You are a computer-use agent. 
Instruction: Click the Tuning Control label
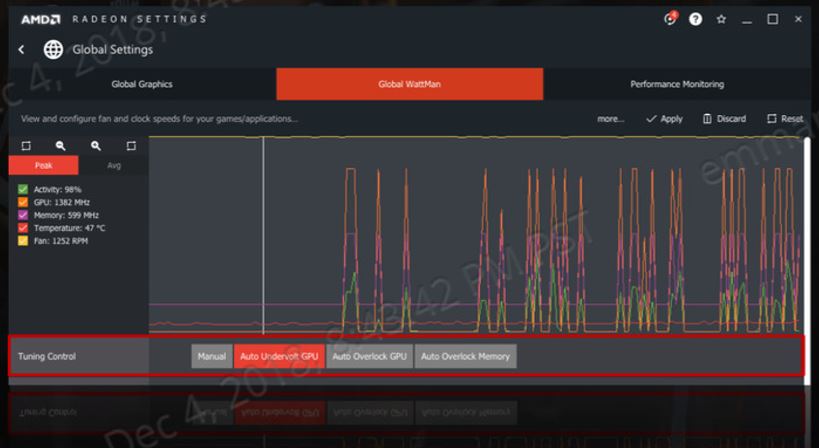tap(47, 356)
